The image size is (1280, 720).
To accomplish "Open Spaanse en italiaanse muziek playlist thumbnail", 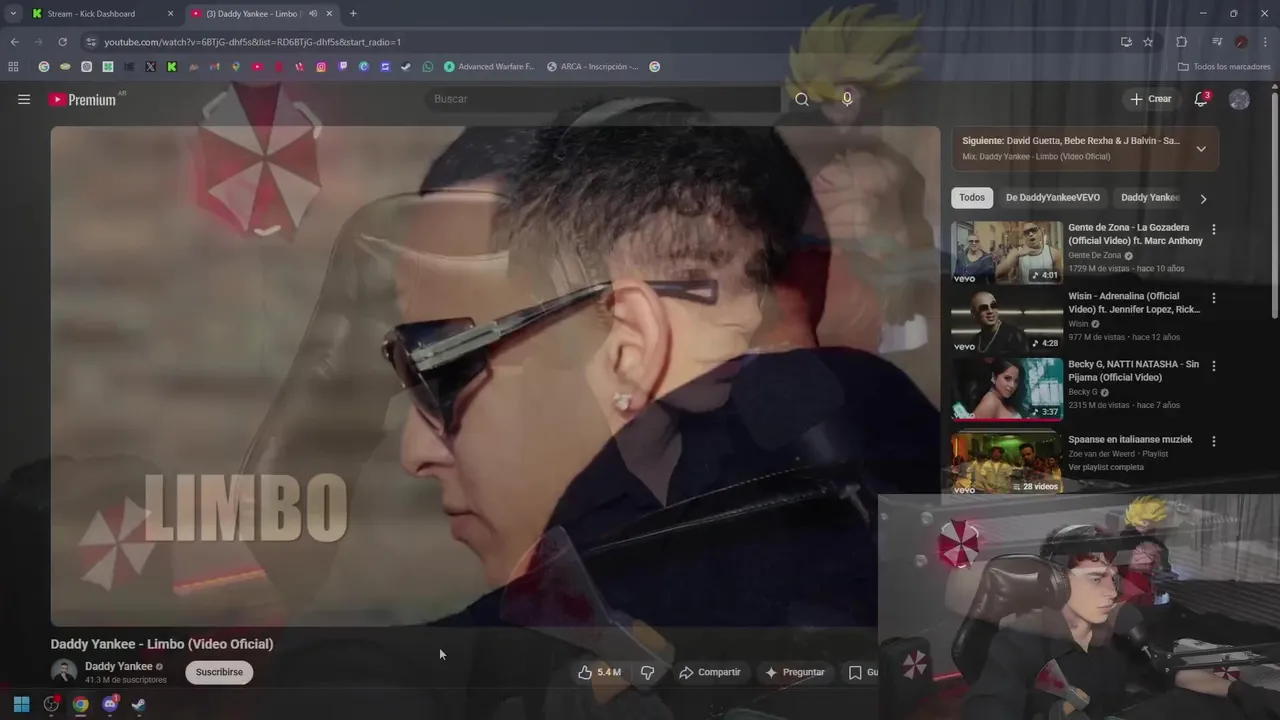I will click(x=1006, y=462).
